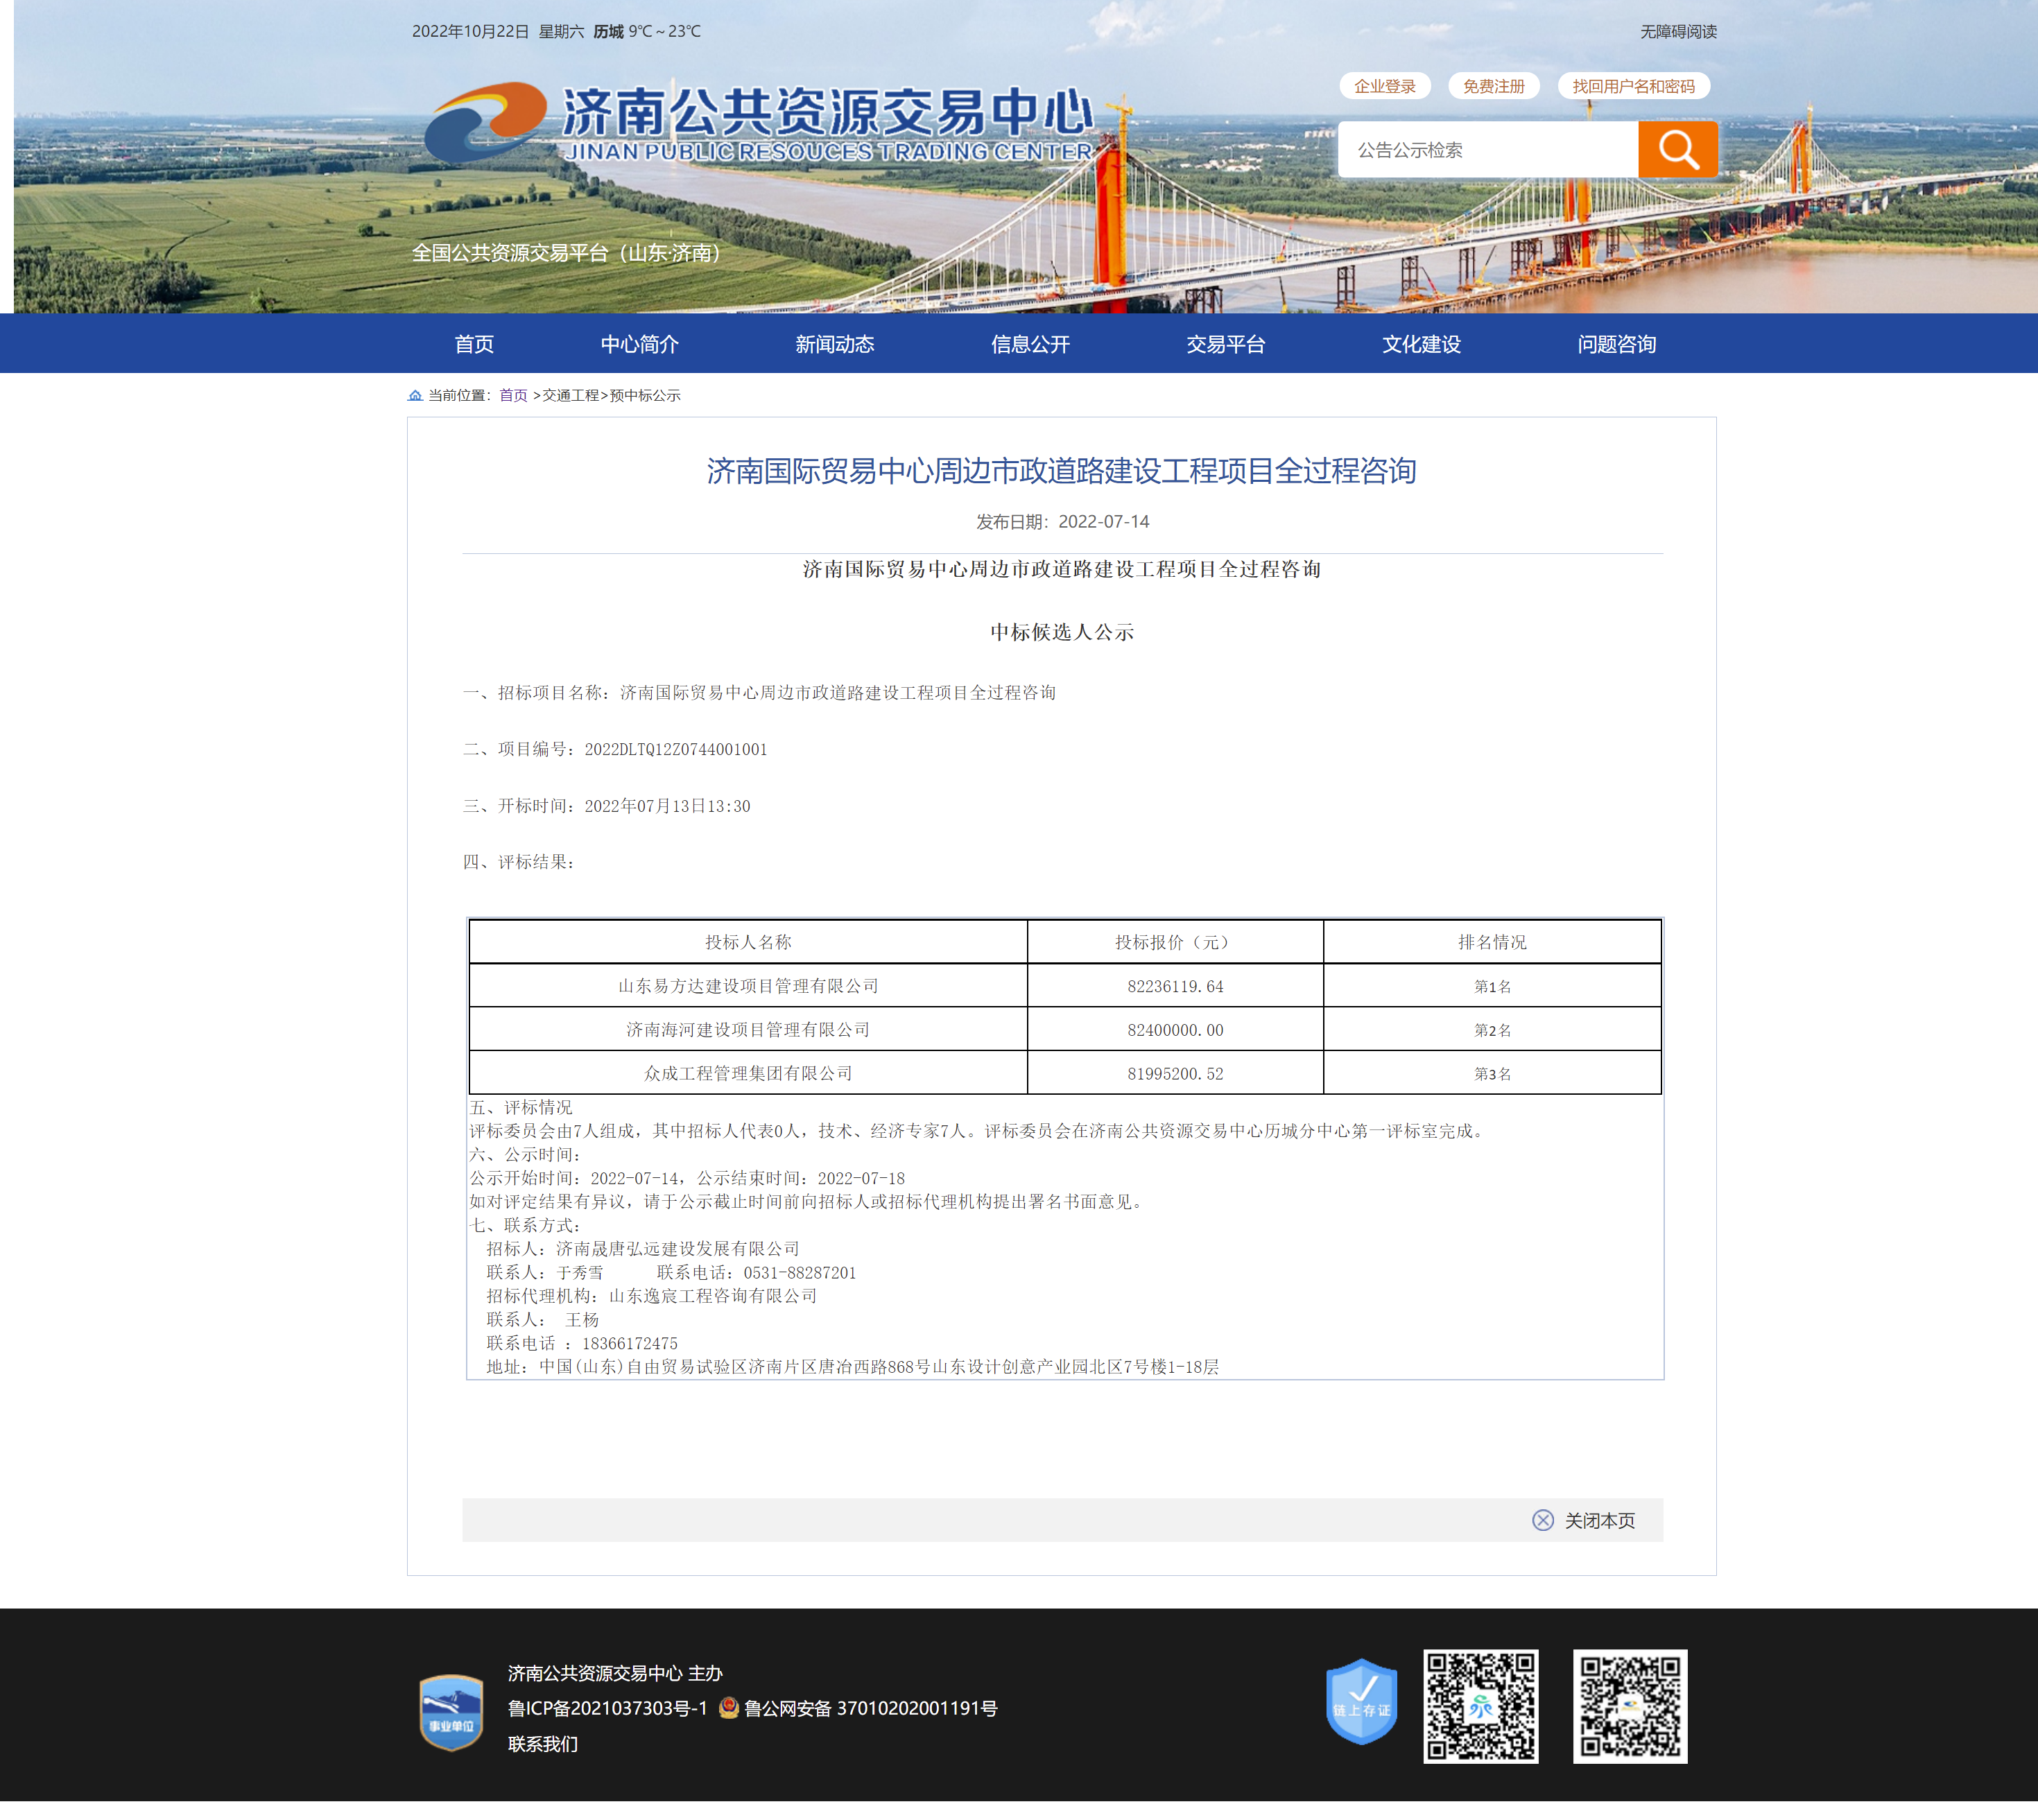The image size is (2038, 1820).
Task: Click bid price 82236119.64
Action: (1175, 986)
